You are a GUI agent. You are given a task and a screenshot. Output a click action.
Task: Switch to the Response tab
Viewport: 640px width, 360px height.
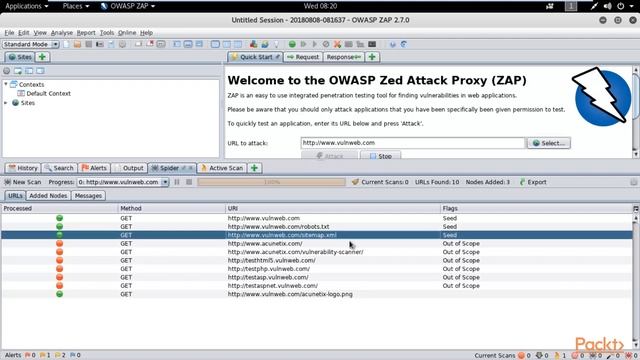(343, 57)
